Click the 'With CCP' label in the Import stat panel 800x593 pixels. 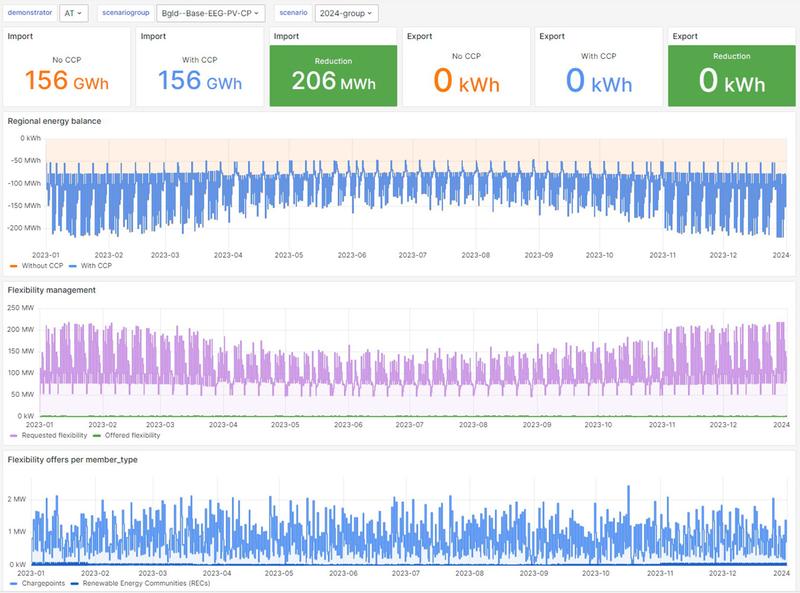199,60
